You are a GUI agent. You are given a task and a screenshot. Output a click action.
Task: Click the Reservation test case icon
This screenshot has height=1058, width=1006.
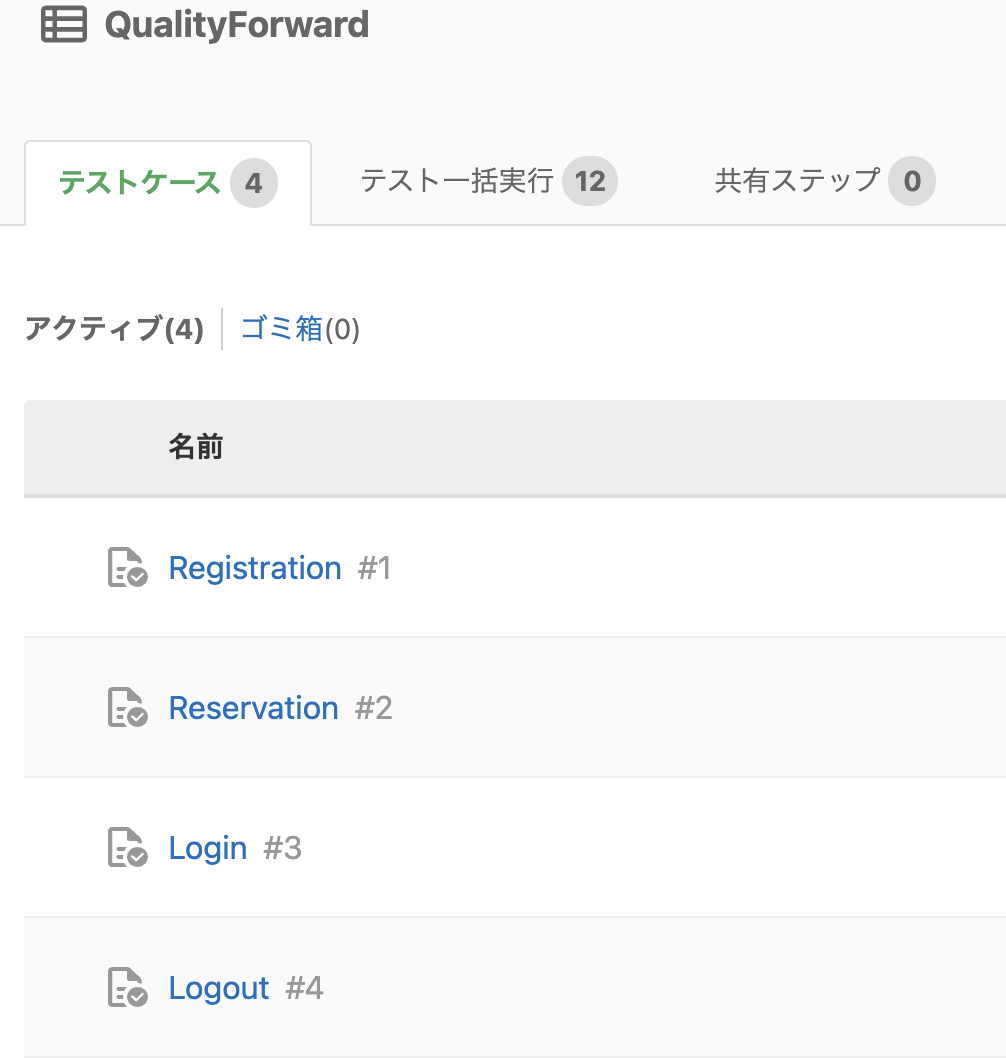pyautogui.click(x=128, y=707)
